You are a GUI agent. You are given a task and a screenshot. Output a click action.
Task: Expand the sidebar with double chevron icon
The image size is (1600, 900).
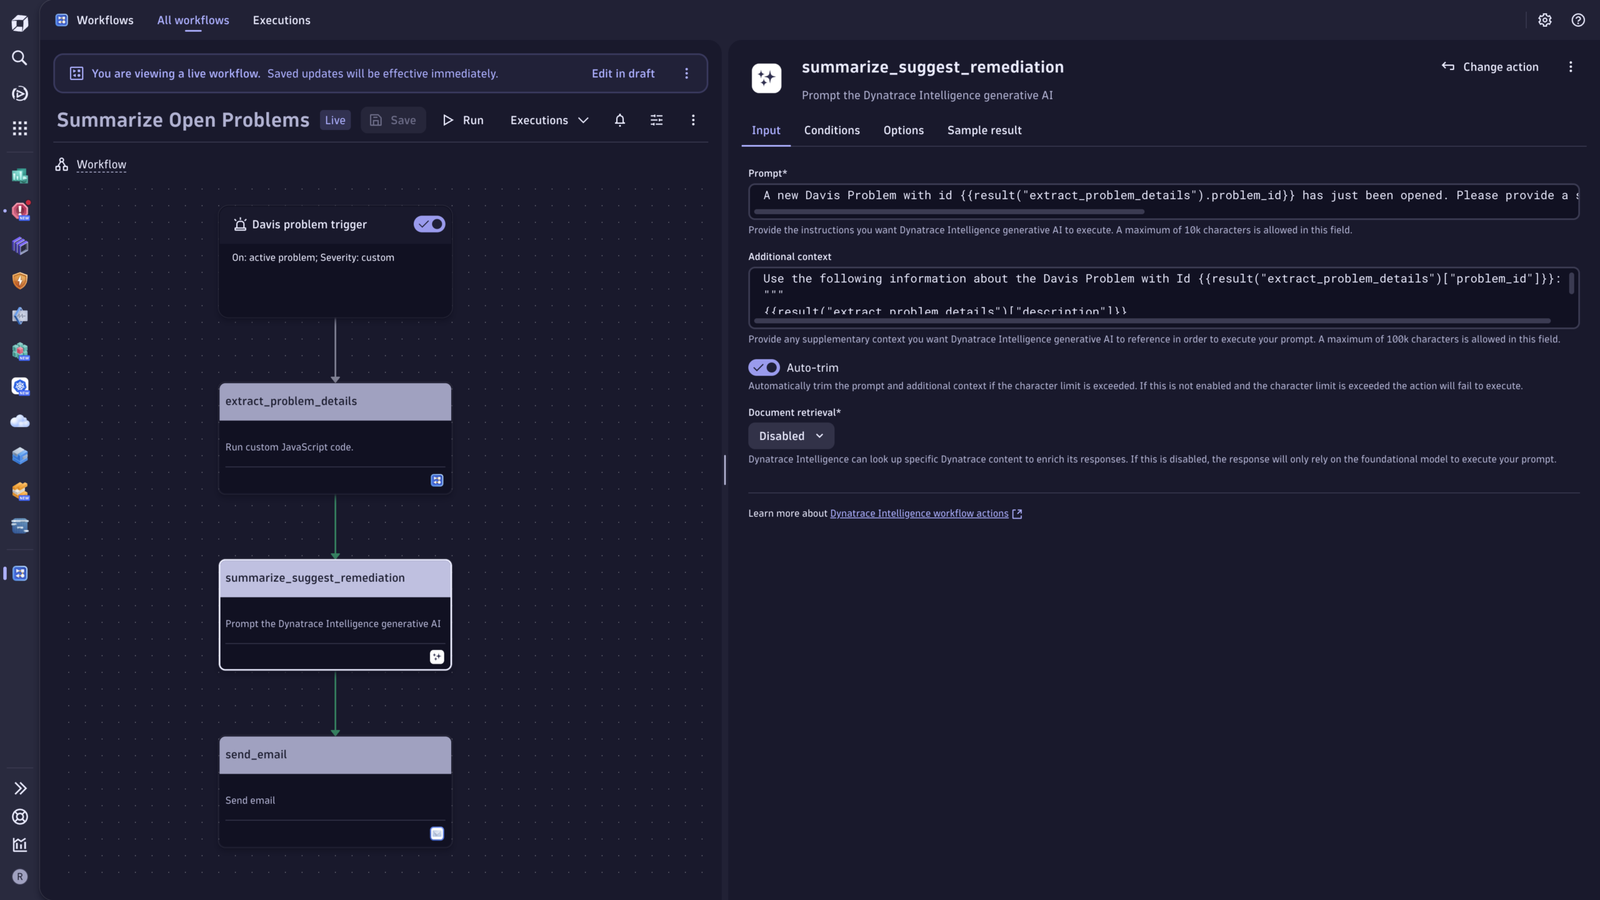[x=20, y=788]
